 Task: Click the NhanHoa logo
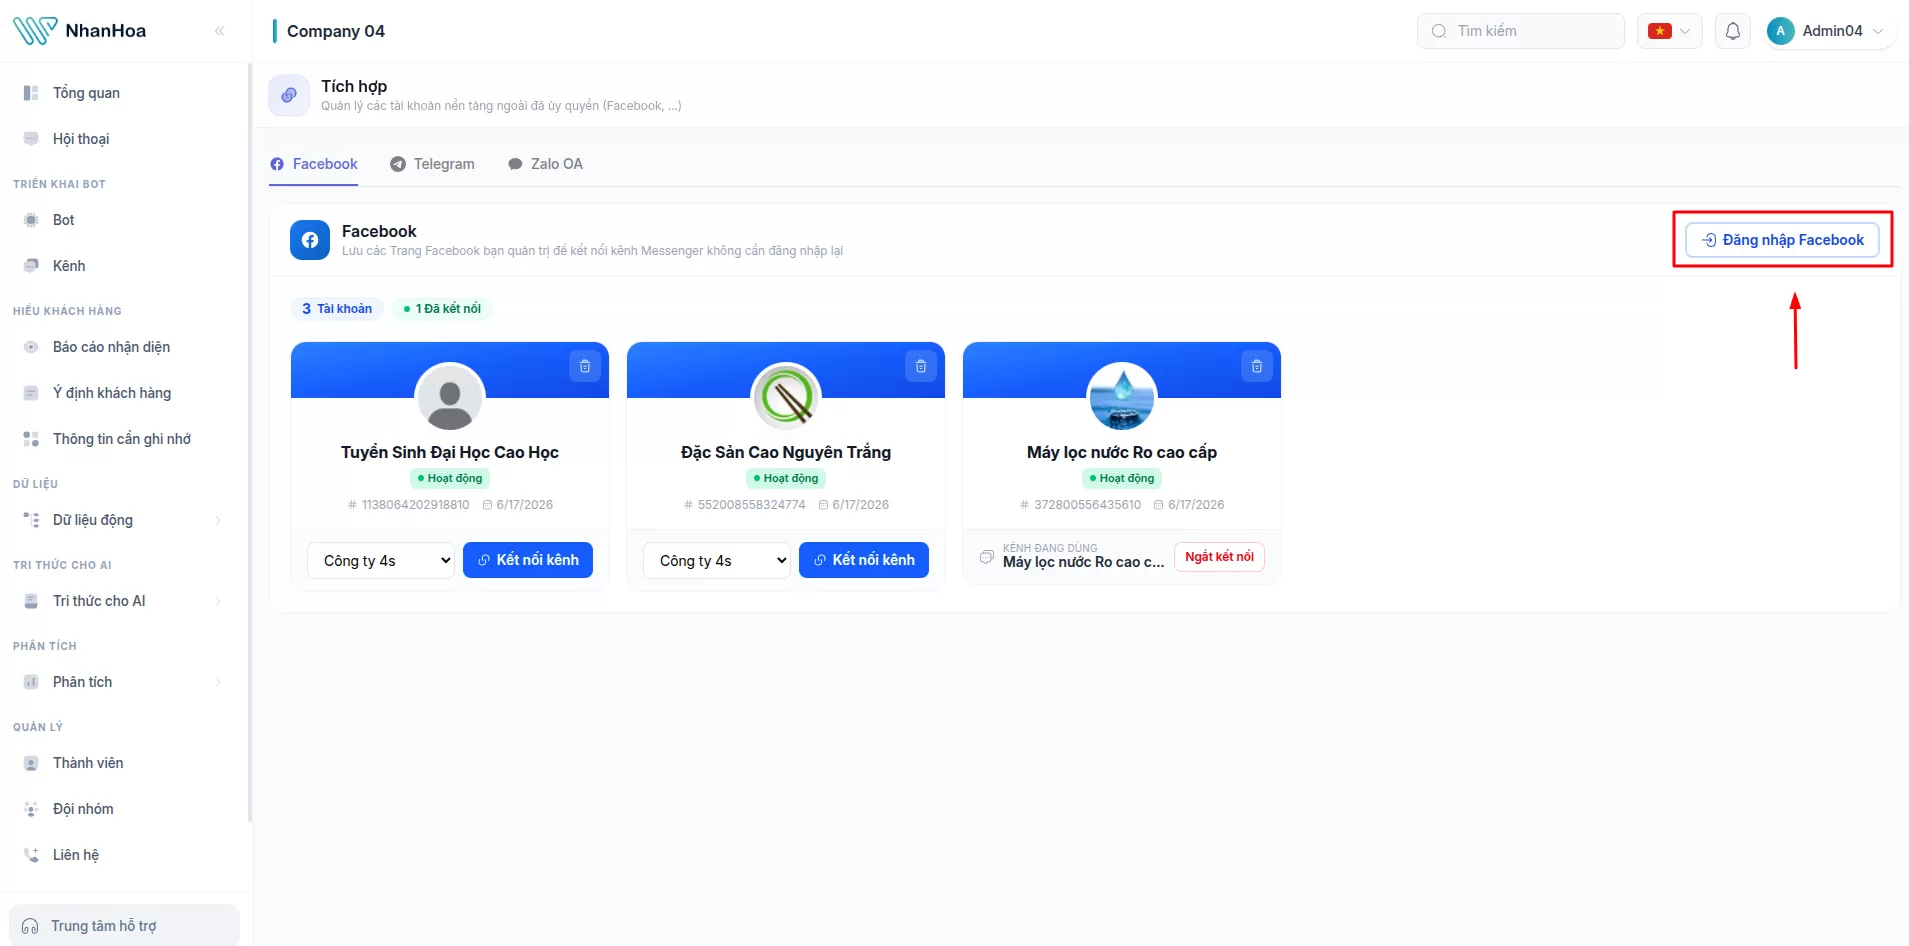coord(80,31)
